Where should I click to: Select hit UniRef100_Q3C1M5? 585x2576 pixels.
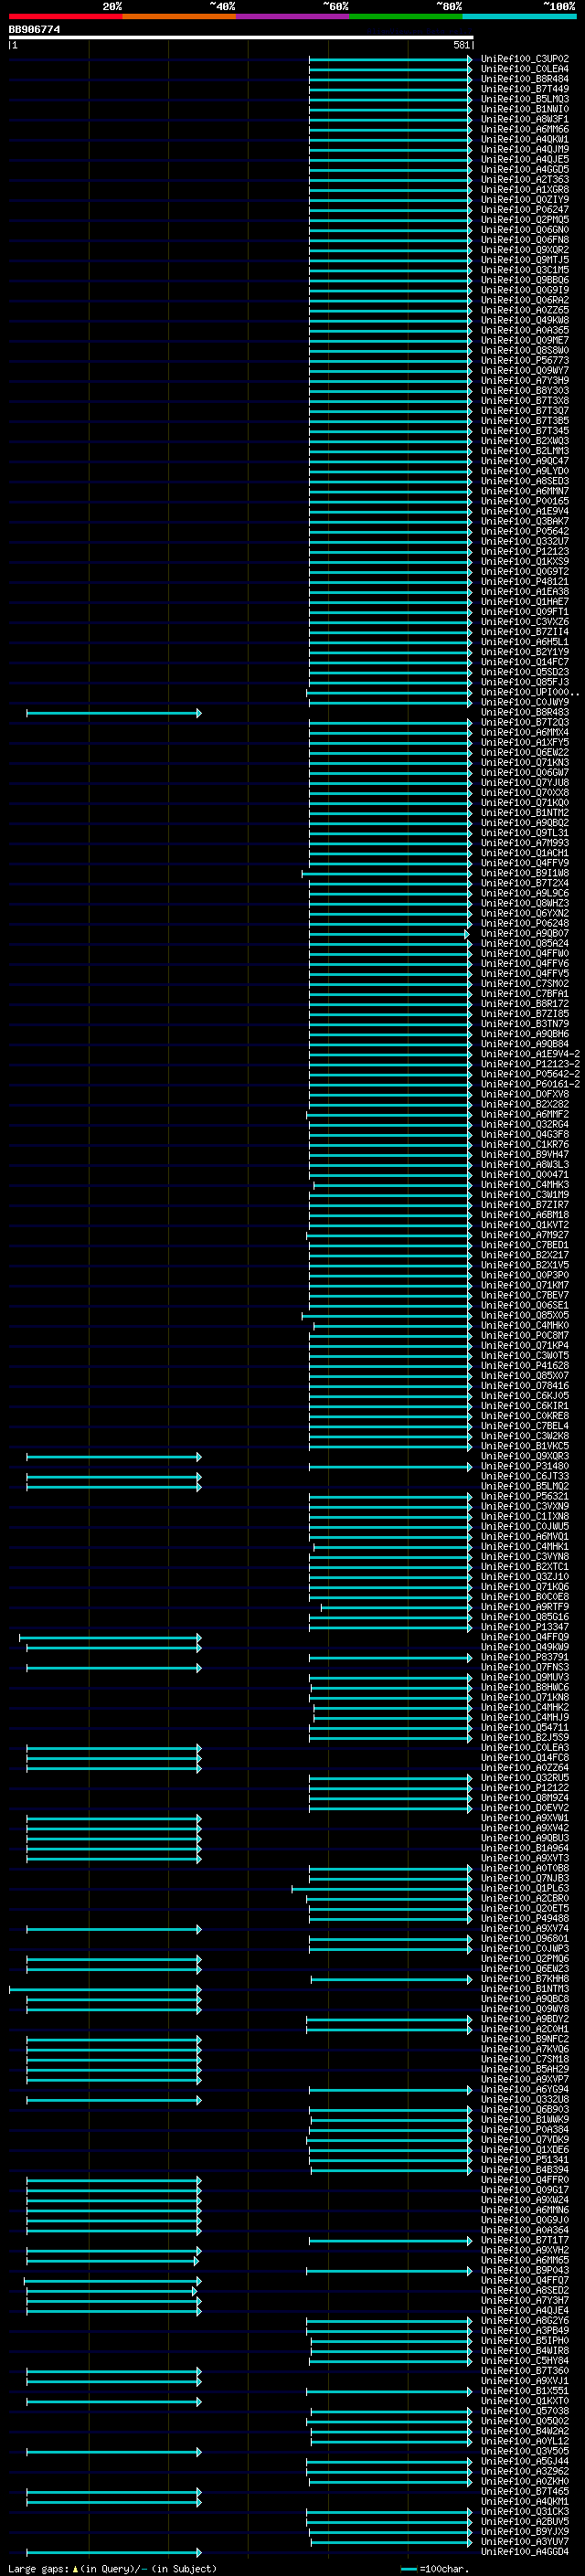[x=524, y=270]
